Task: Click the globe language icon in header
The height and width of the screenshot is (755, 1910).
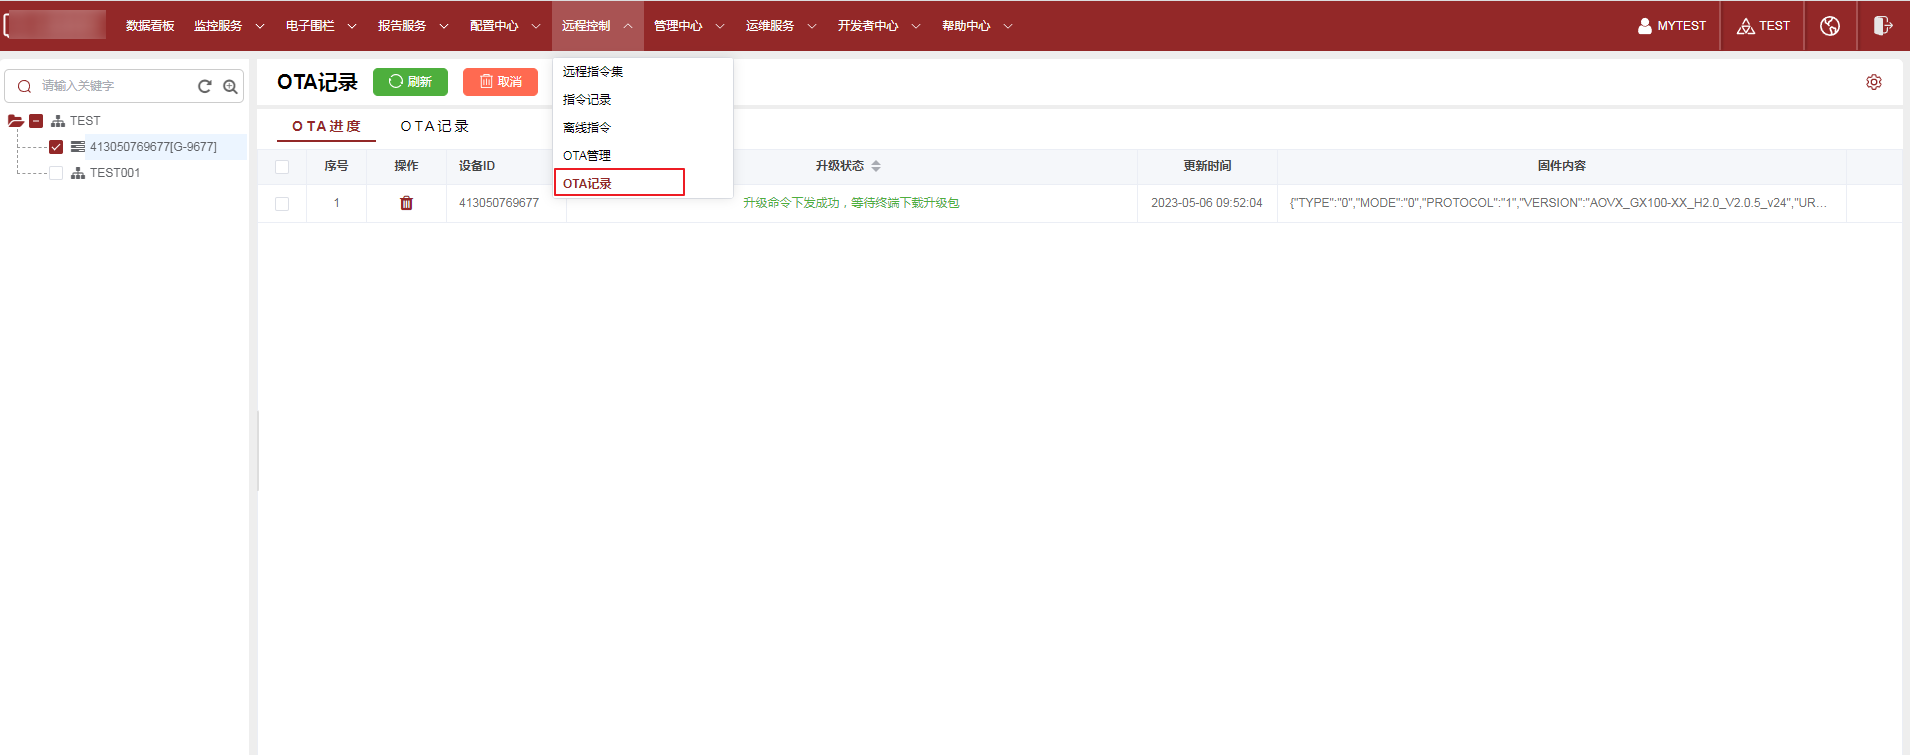Action: tap(1829, 26)
